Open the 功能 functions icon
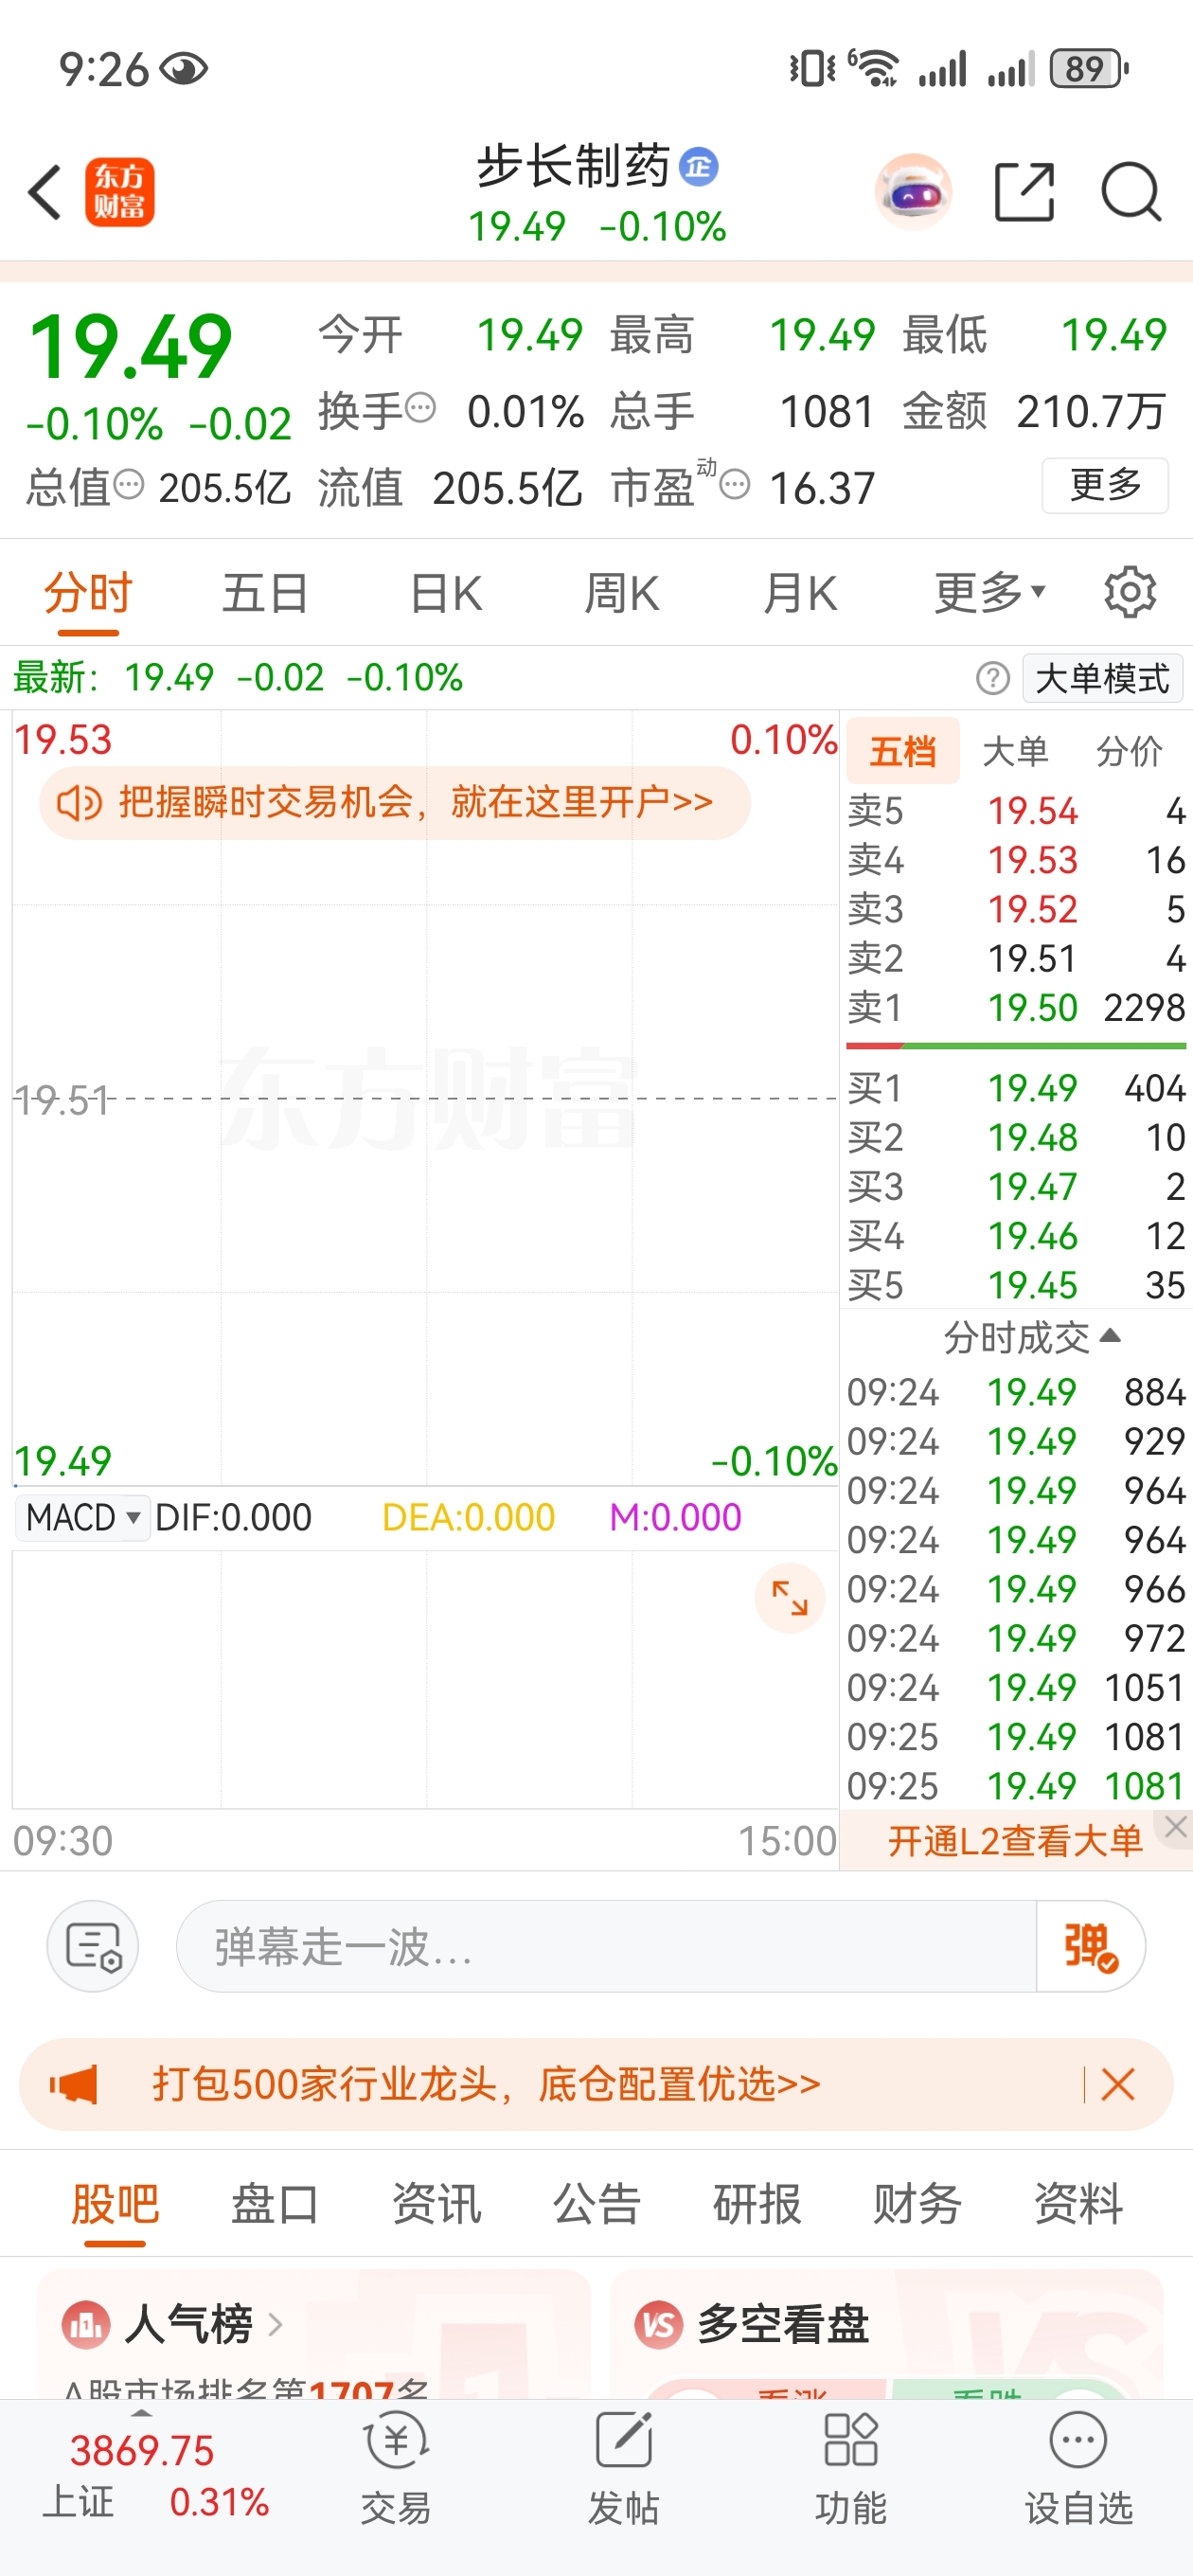This screenshot has height=2576, width=1193. (x=851, y=2467)
